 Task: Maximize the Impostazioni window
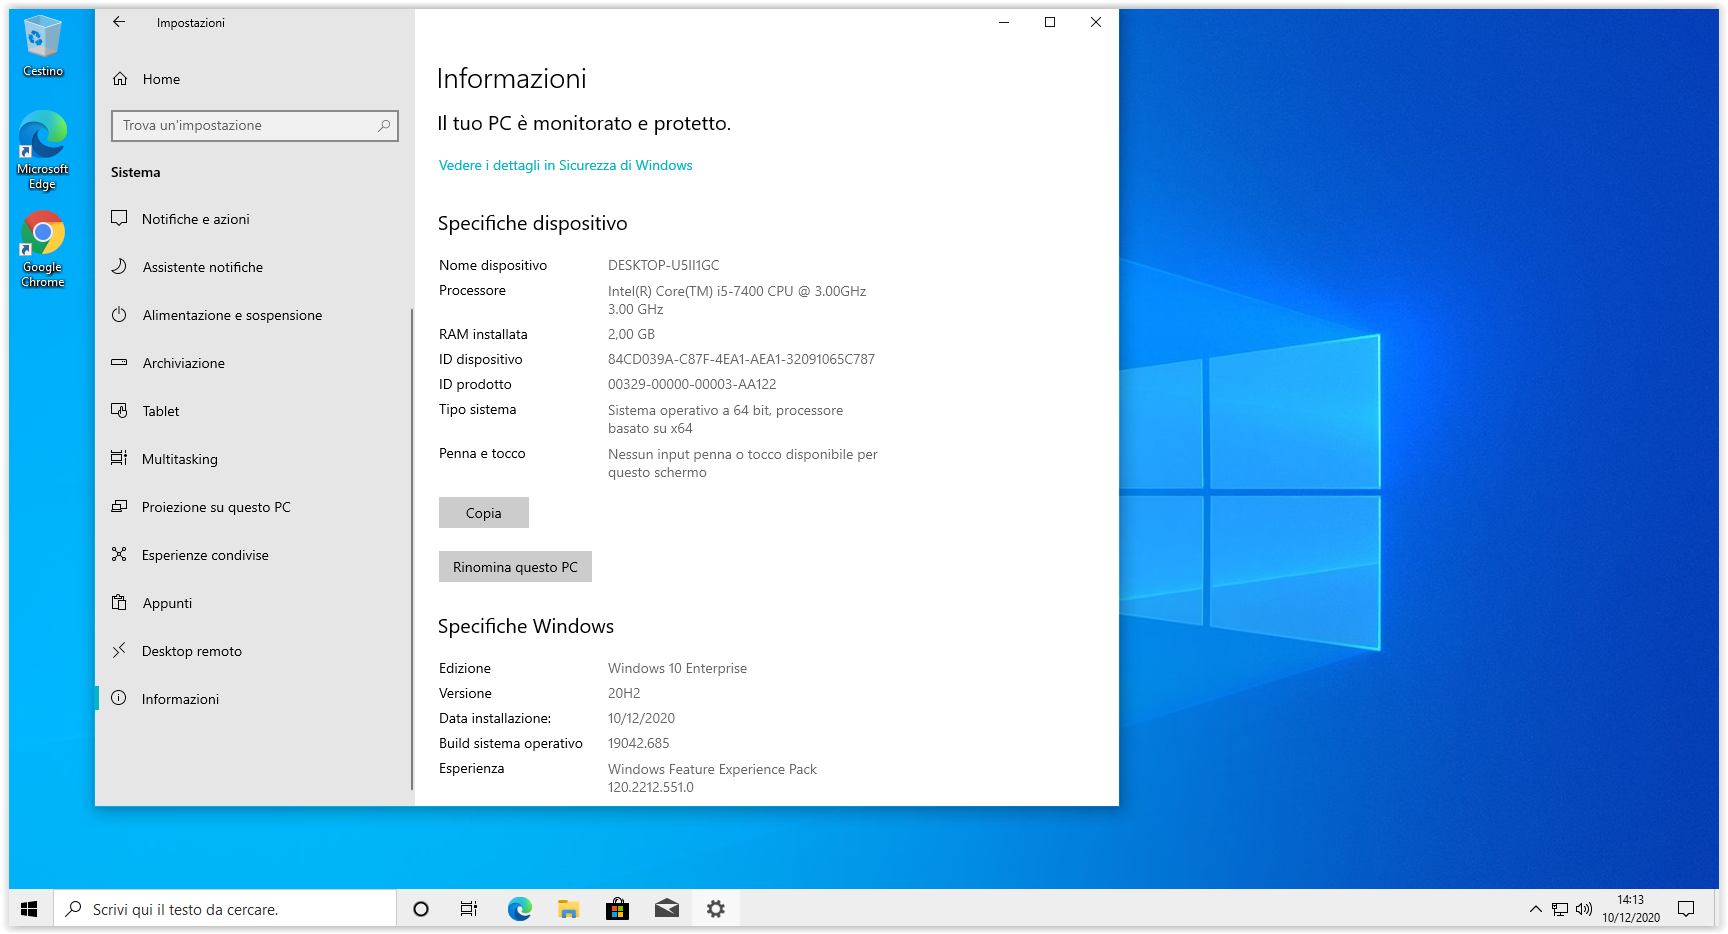point(1050,22)
